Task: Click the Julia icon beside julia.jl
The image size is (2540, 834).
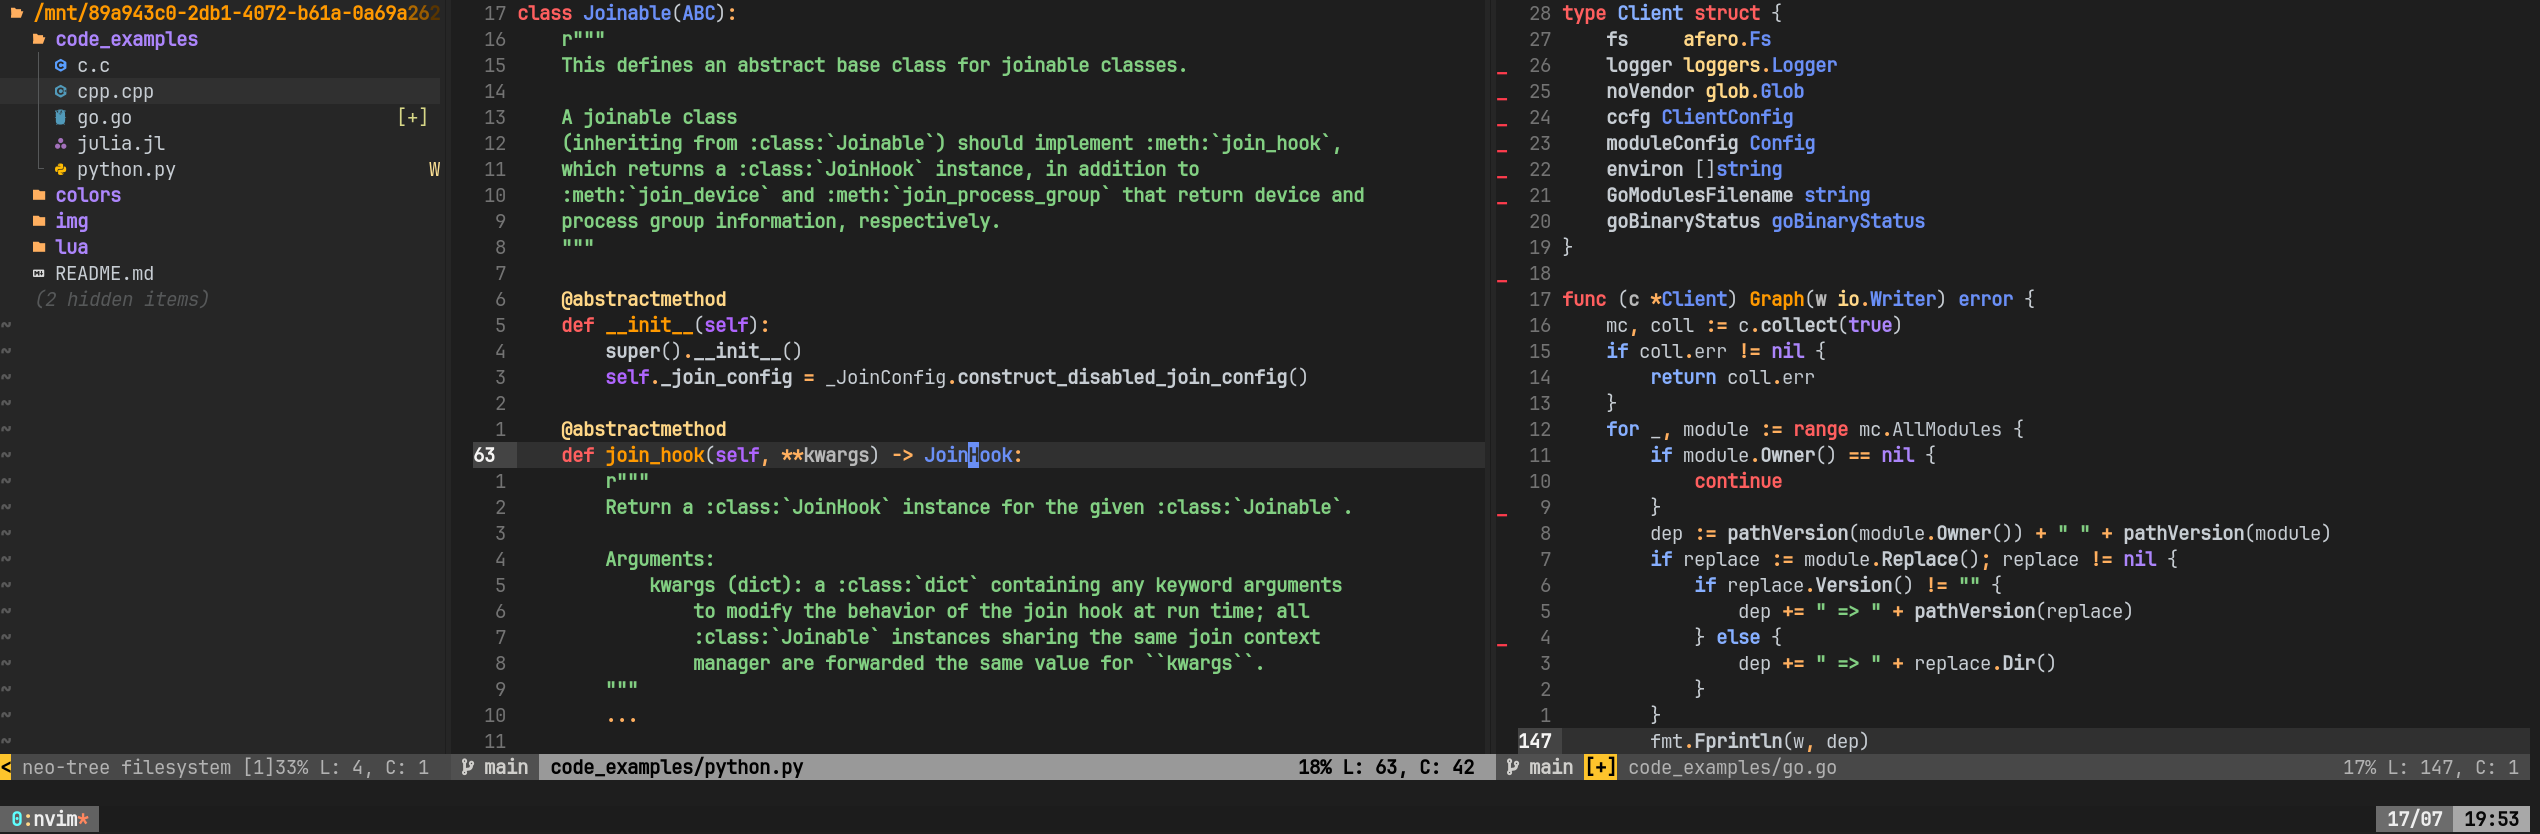Action: click(x=60, y=143)
